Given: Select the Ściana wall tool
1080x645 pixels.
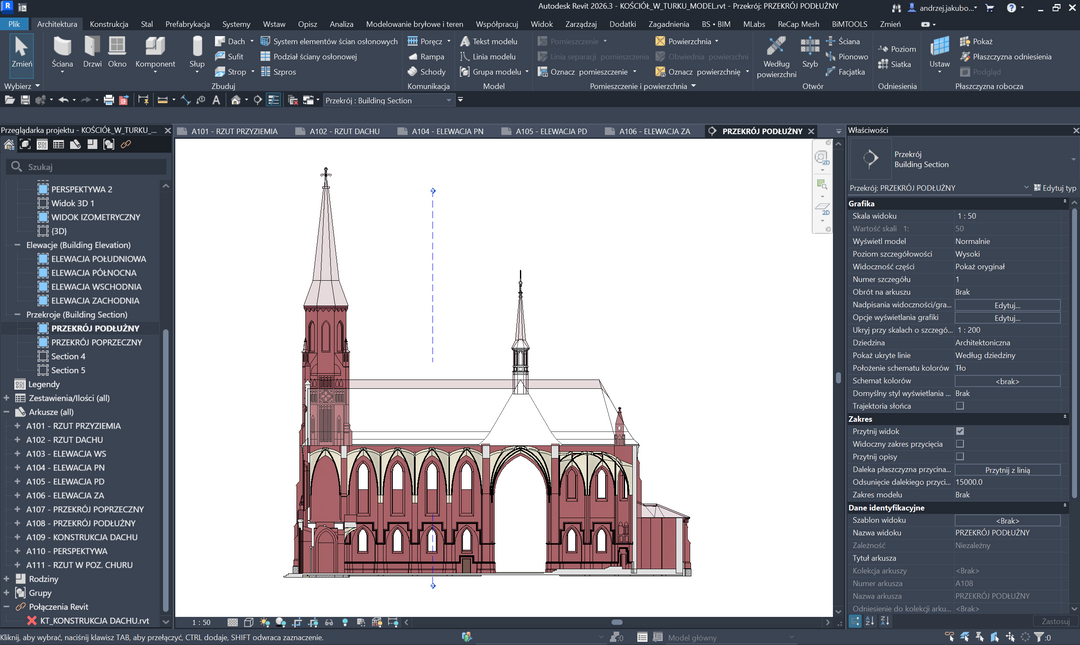Looking at the screenshot, I should [x=62, y=51].
